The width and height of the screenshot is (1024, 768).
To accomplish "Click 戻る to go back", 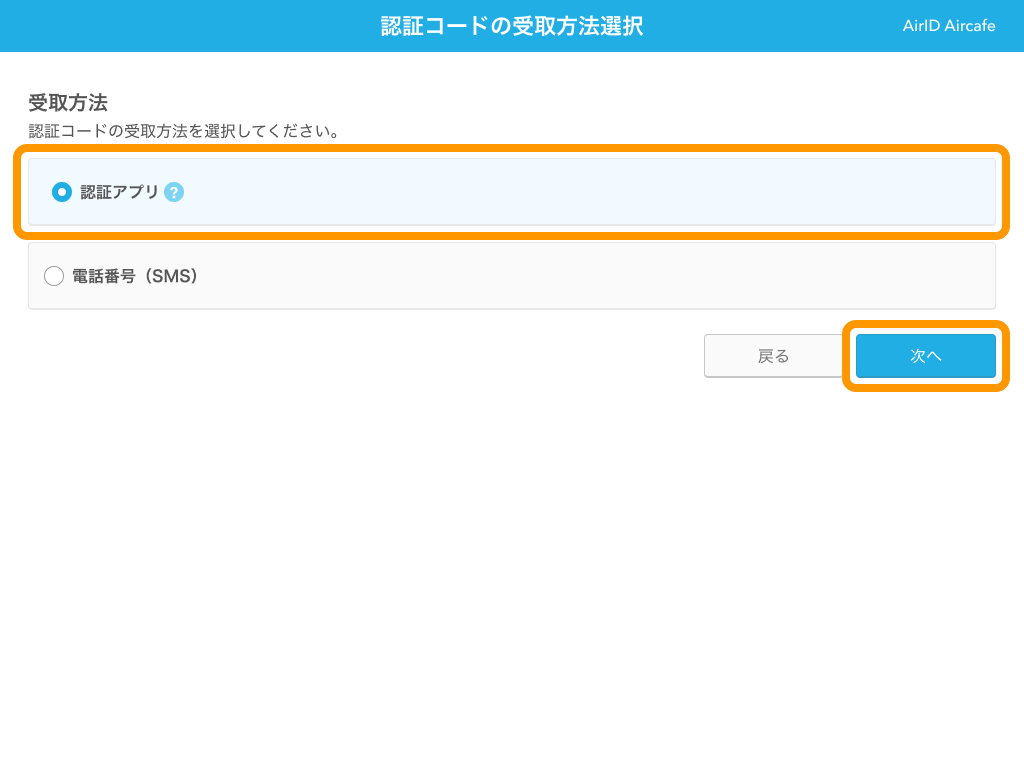I will [775, 355].
